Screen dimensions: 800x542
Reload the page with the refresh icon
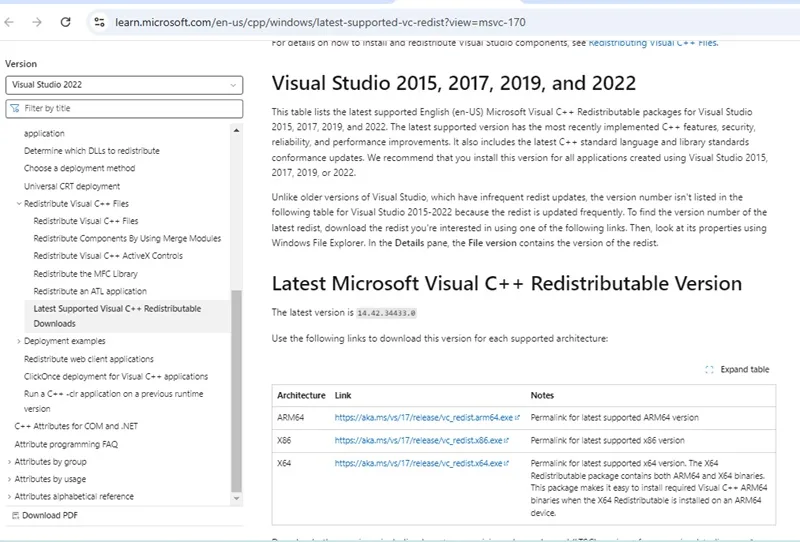tap(65, 22)
